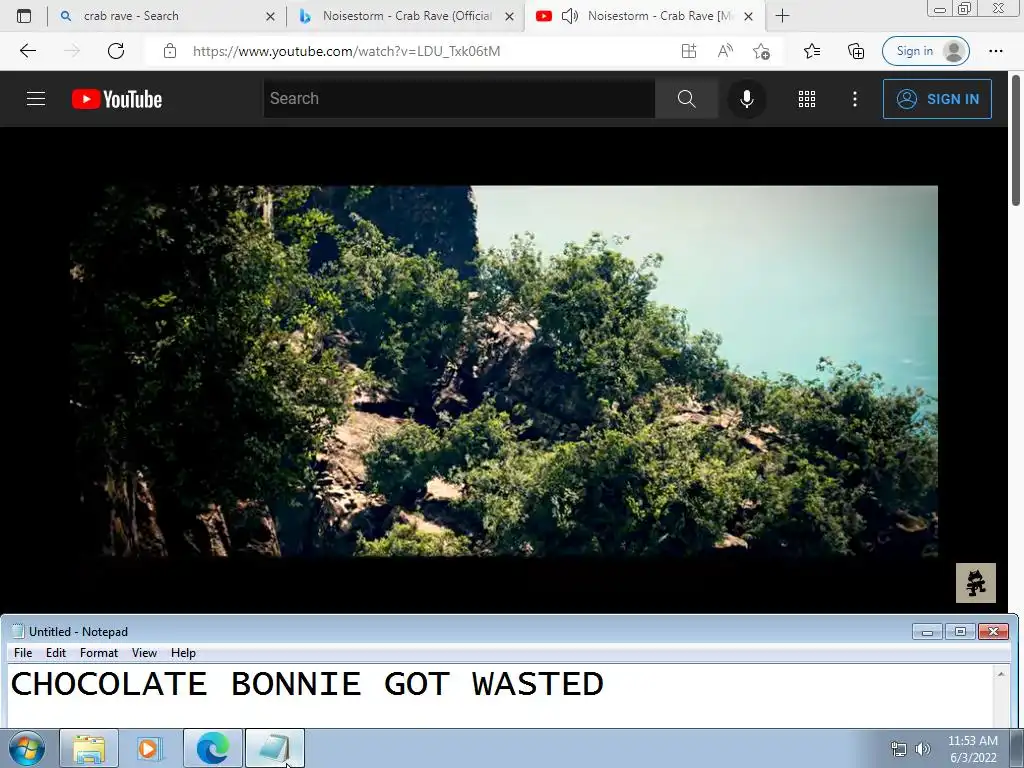Go back to the previous page
1024x768 pixels.
coord(28,51)
